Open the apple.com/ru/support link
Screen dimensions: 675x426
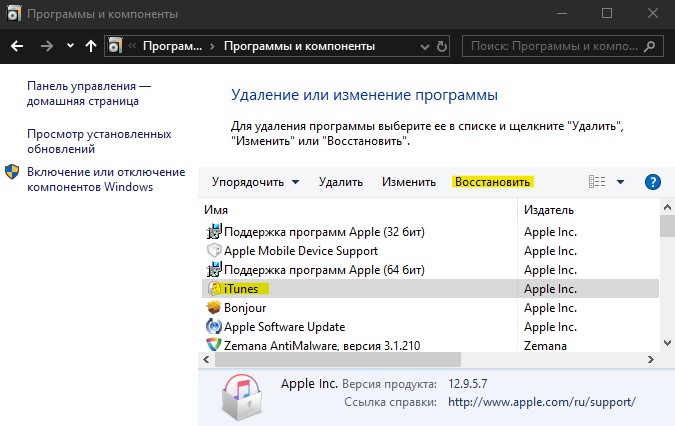pyautogui.click(x=542, y=402)
